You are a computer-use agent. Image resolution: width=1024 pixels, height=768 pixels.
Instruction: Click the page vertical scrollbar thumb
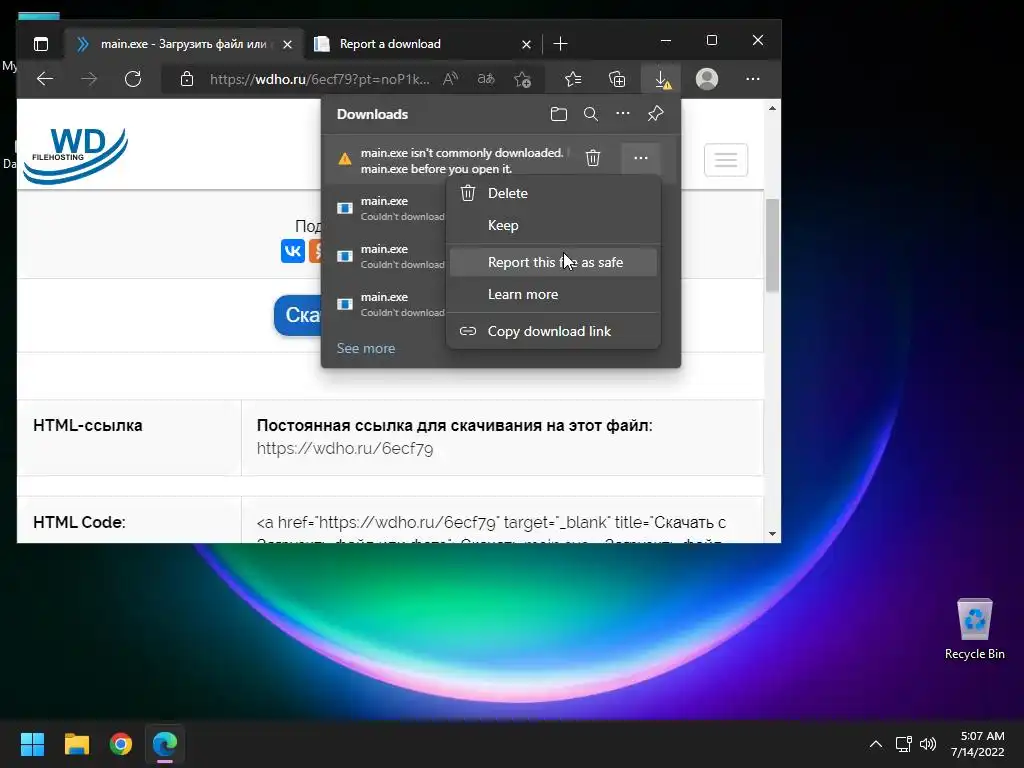click(x=772, y=245)
